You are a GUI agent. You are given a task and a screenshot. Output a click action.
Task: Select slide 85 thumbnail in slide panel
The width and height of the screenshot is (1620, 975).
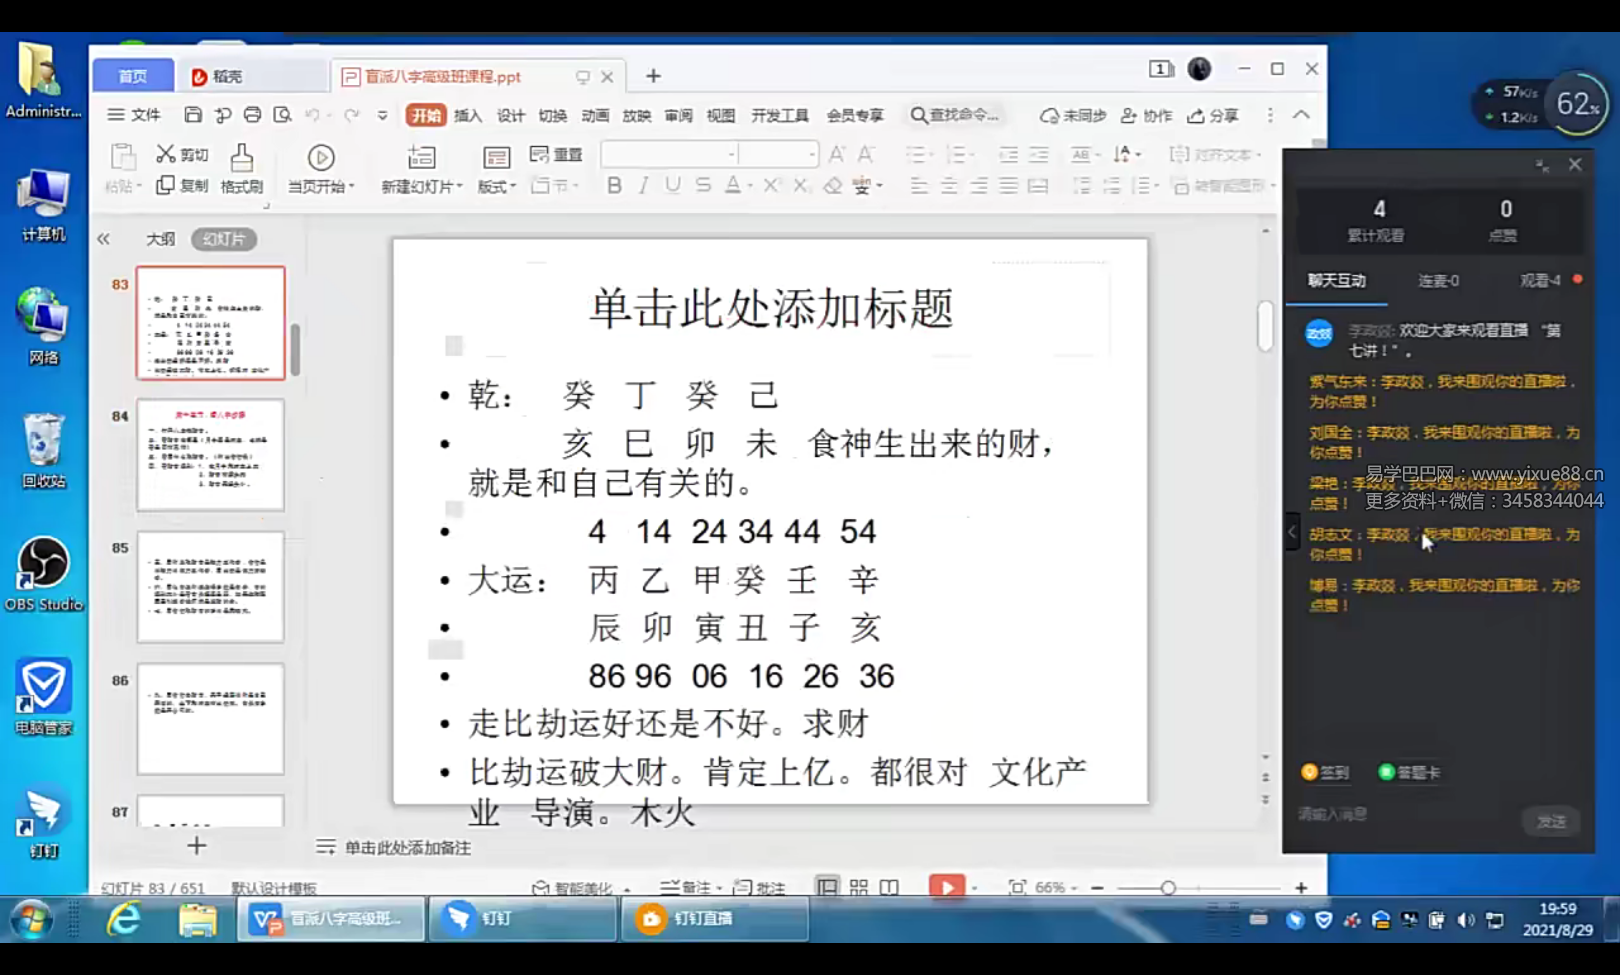coord(209,588)
